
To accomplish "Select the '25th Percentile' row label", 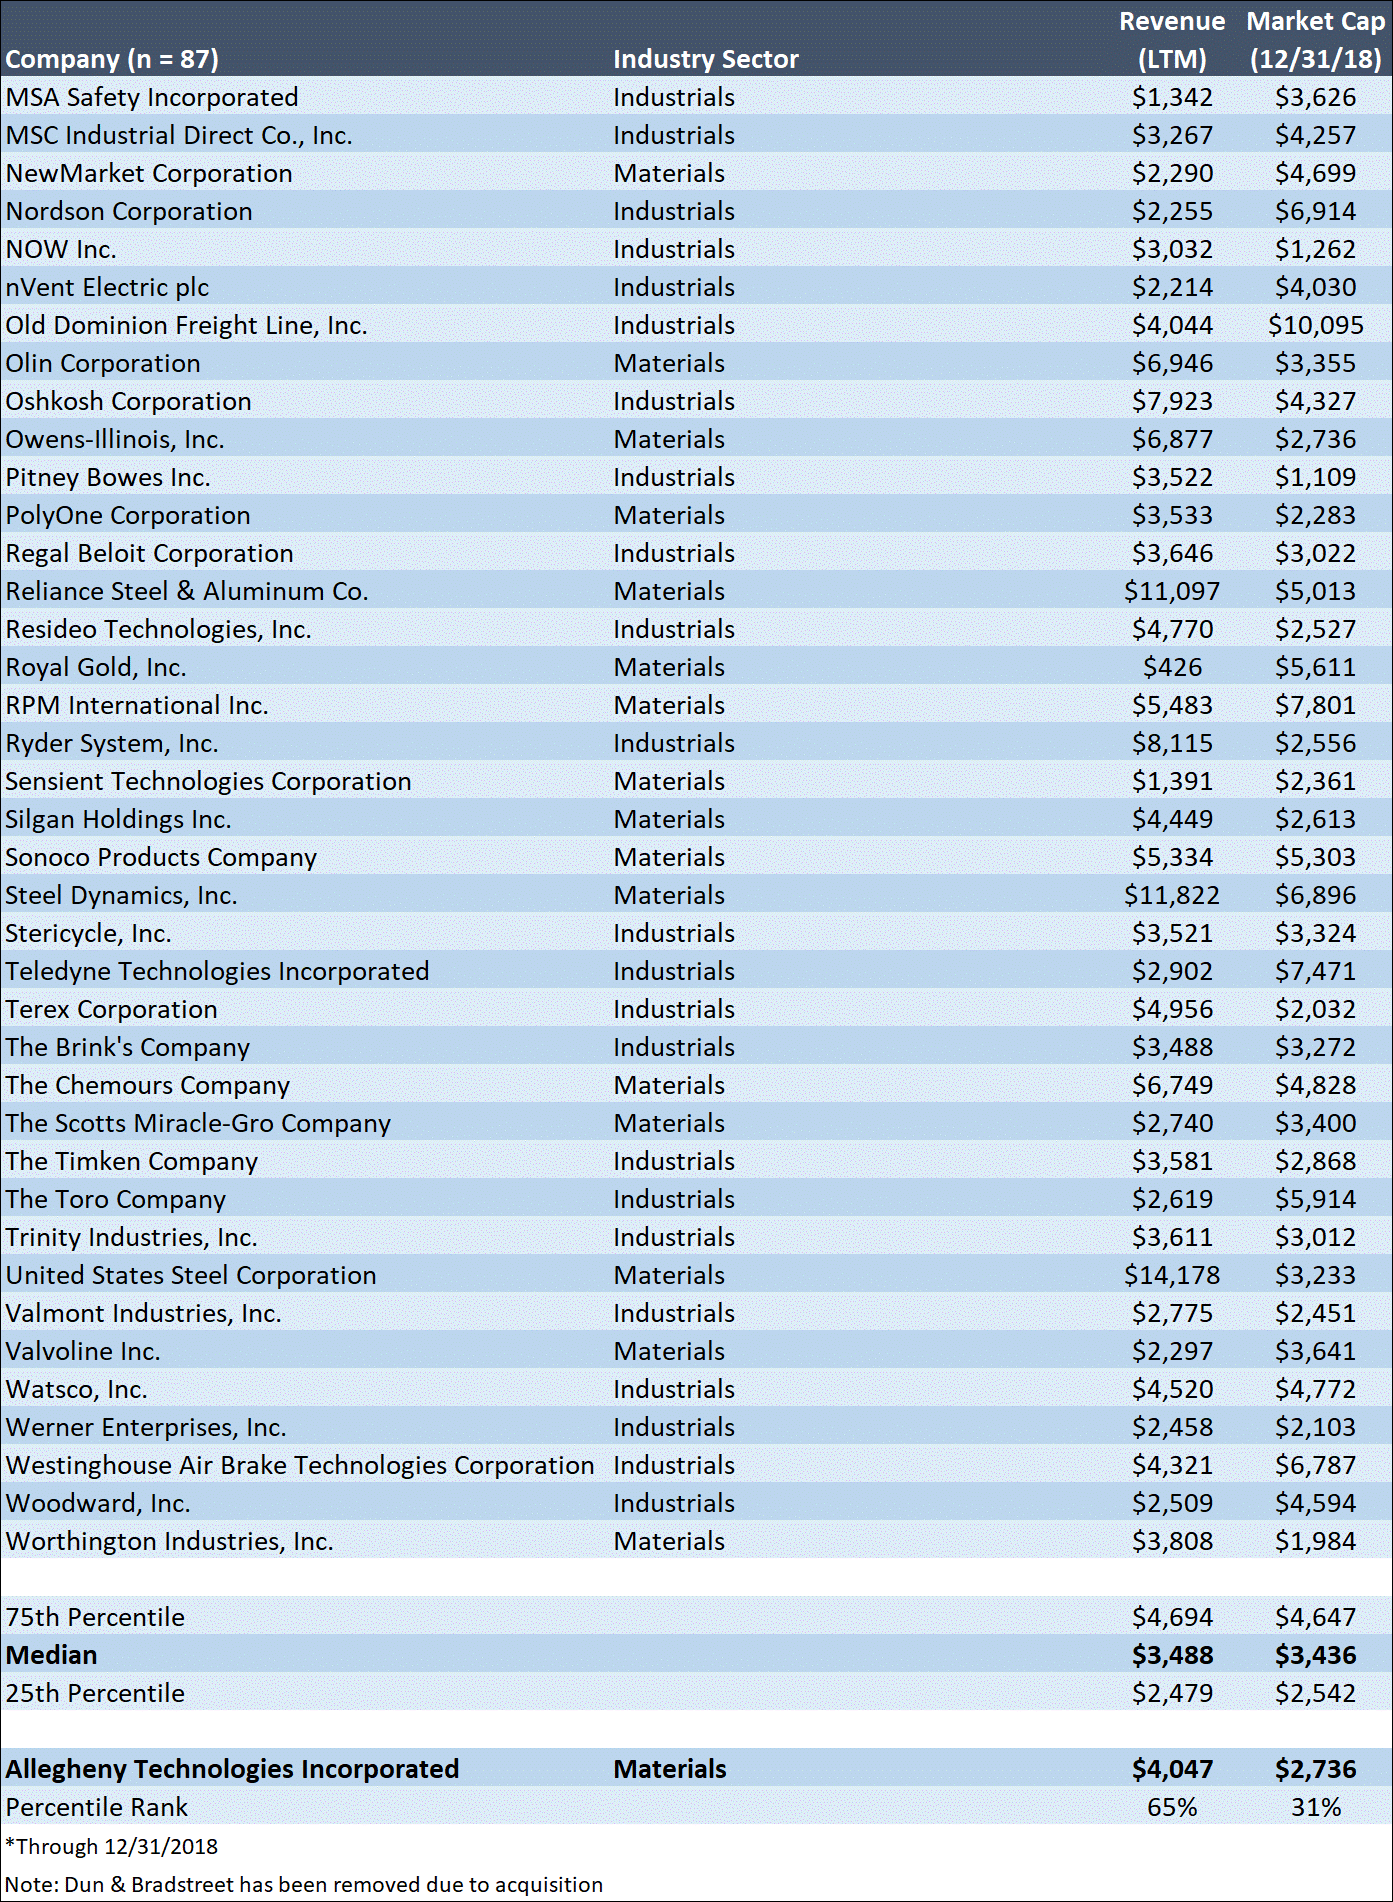I will (x=95, y=1693).
